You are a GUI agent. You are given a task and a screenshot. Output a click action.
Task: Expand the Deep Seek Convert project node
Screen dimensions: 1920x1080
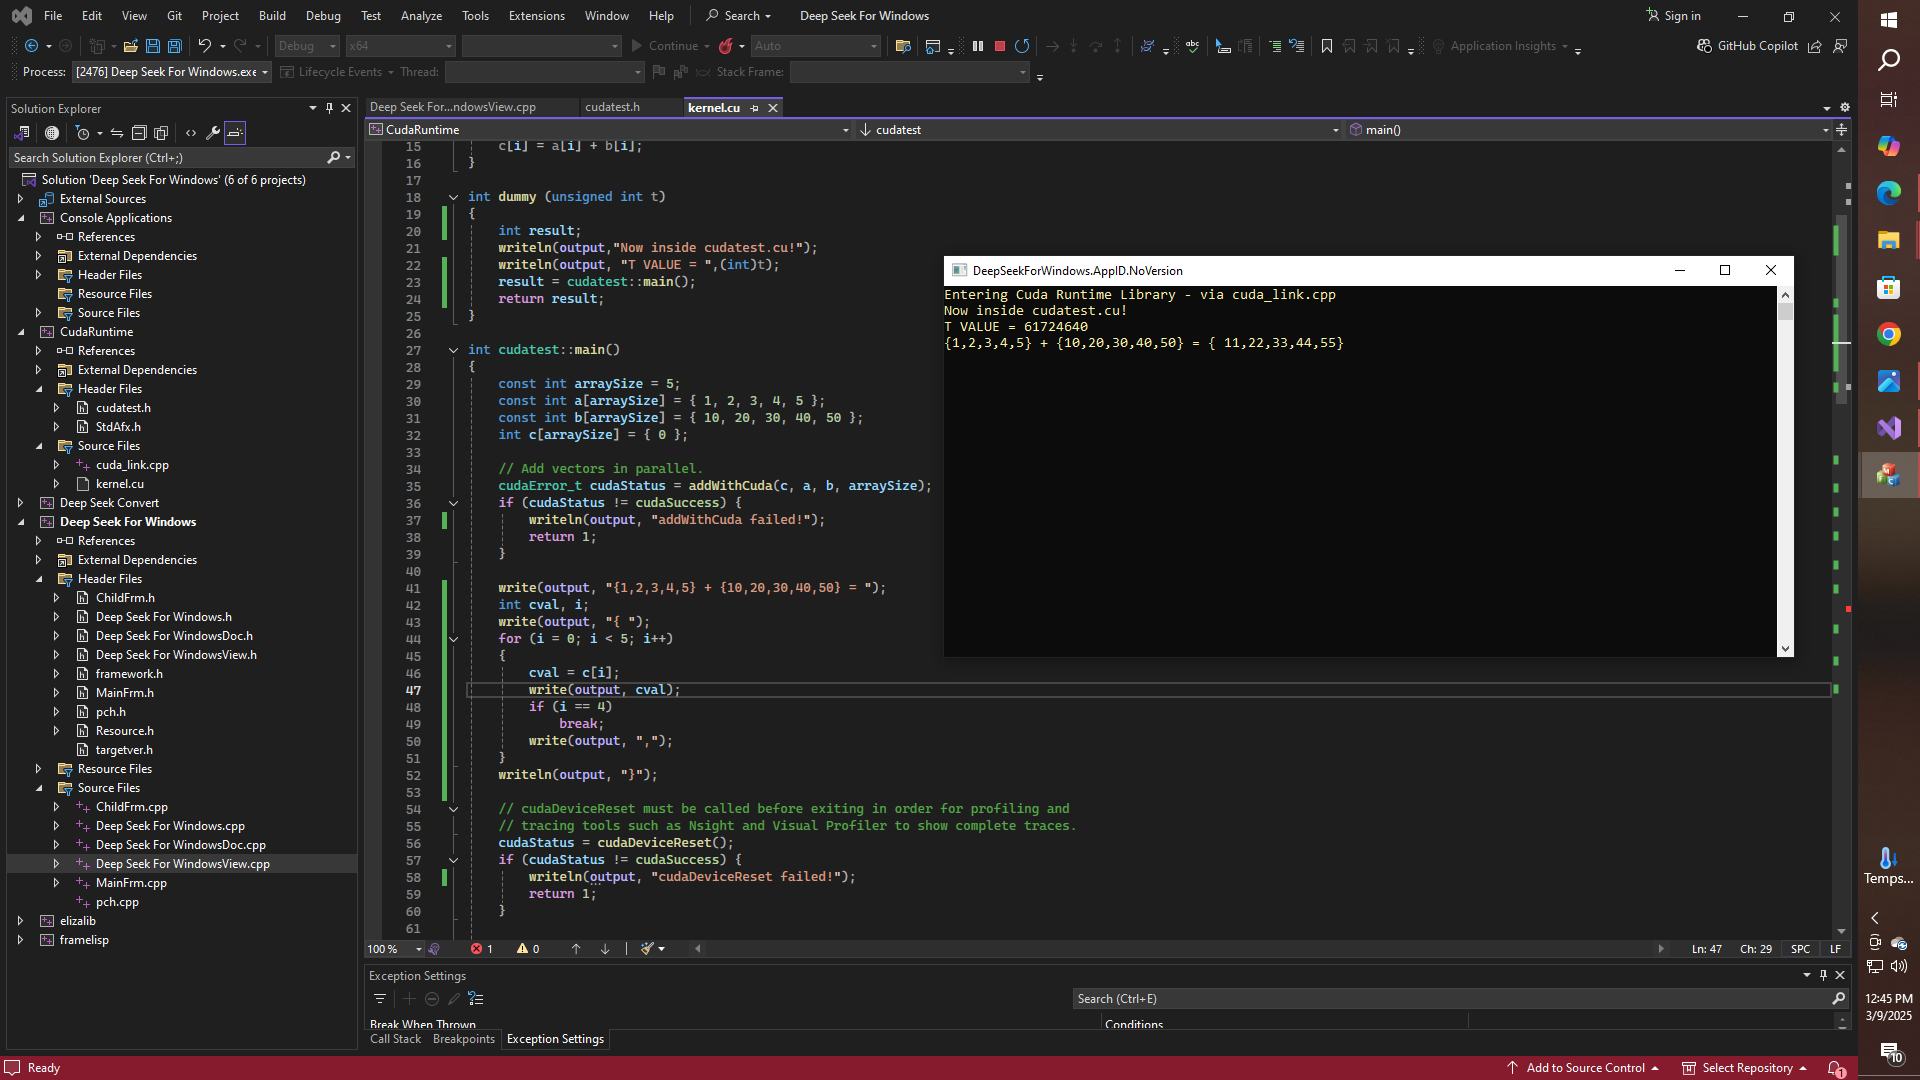pyautogui.click(x=20, y=503)
